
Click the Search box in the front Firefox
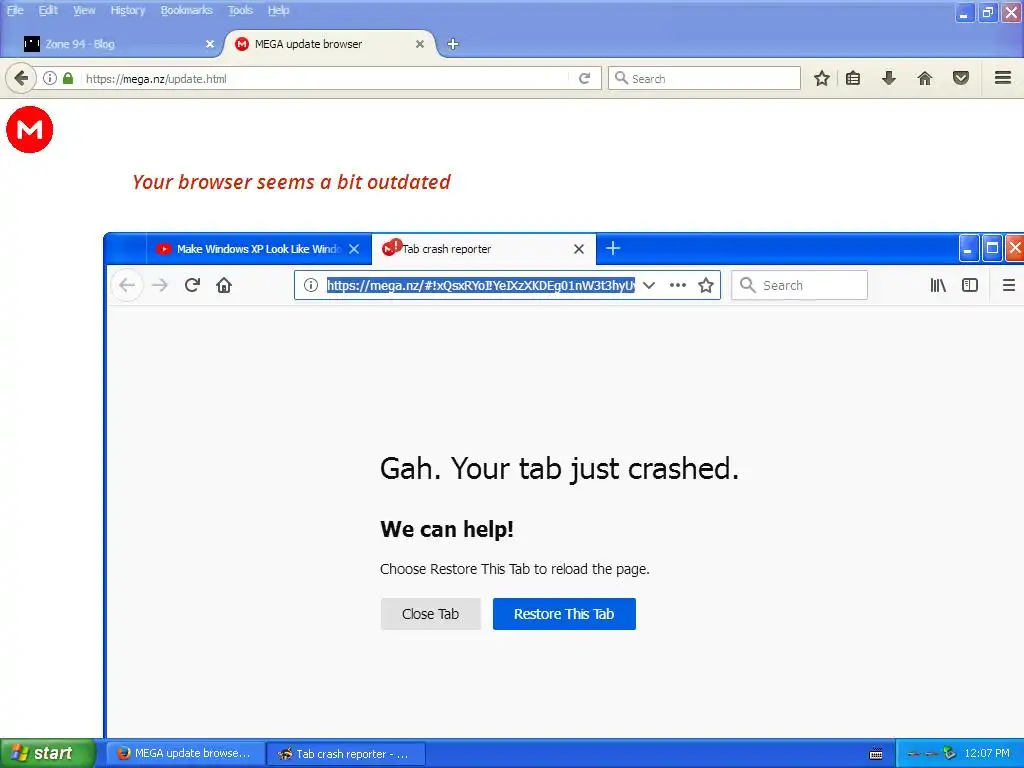[799, 285]
